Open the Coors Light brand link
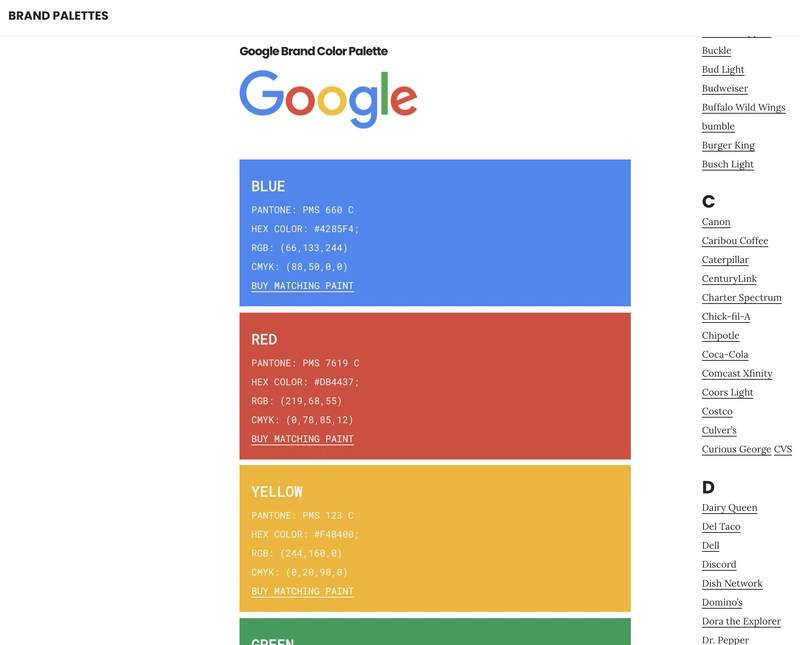Viewport: 800px width, 645px height. (727, 392)
